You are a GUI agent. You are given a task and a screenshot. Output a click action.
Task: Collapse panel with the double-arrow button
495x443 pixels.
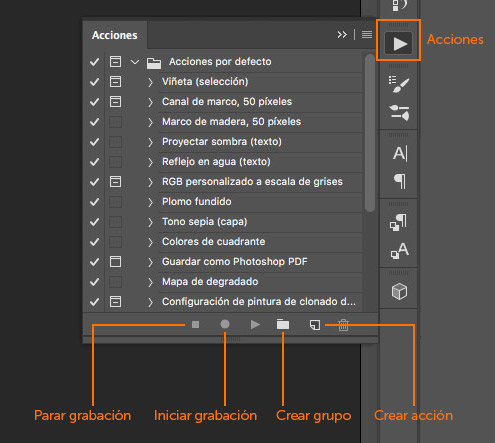pos(342,34)
